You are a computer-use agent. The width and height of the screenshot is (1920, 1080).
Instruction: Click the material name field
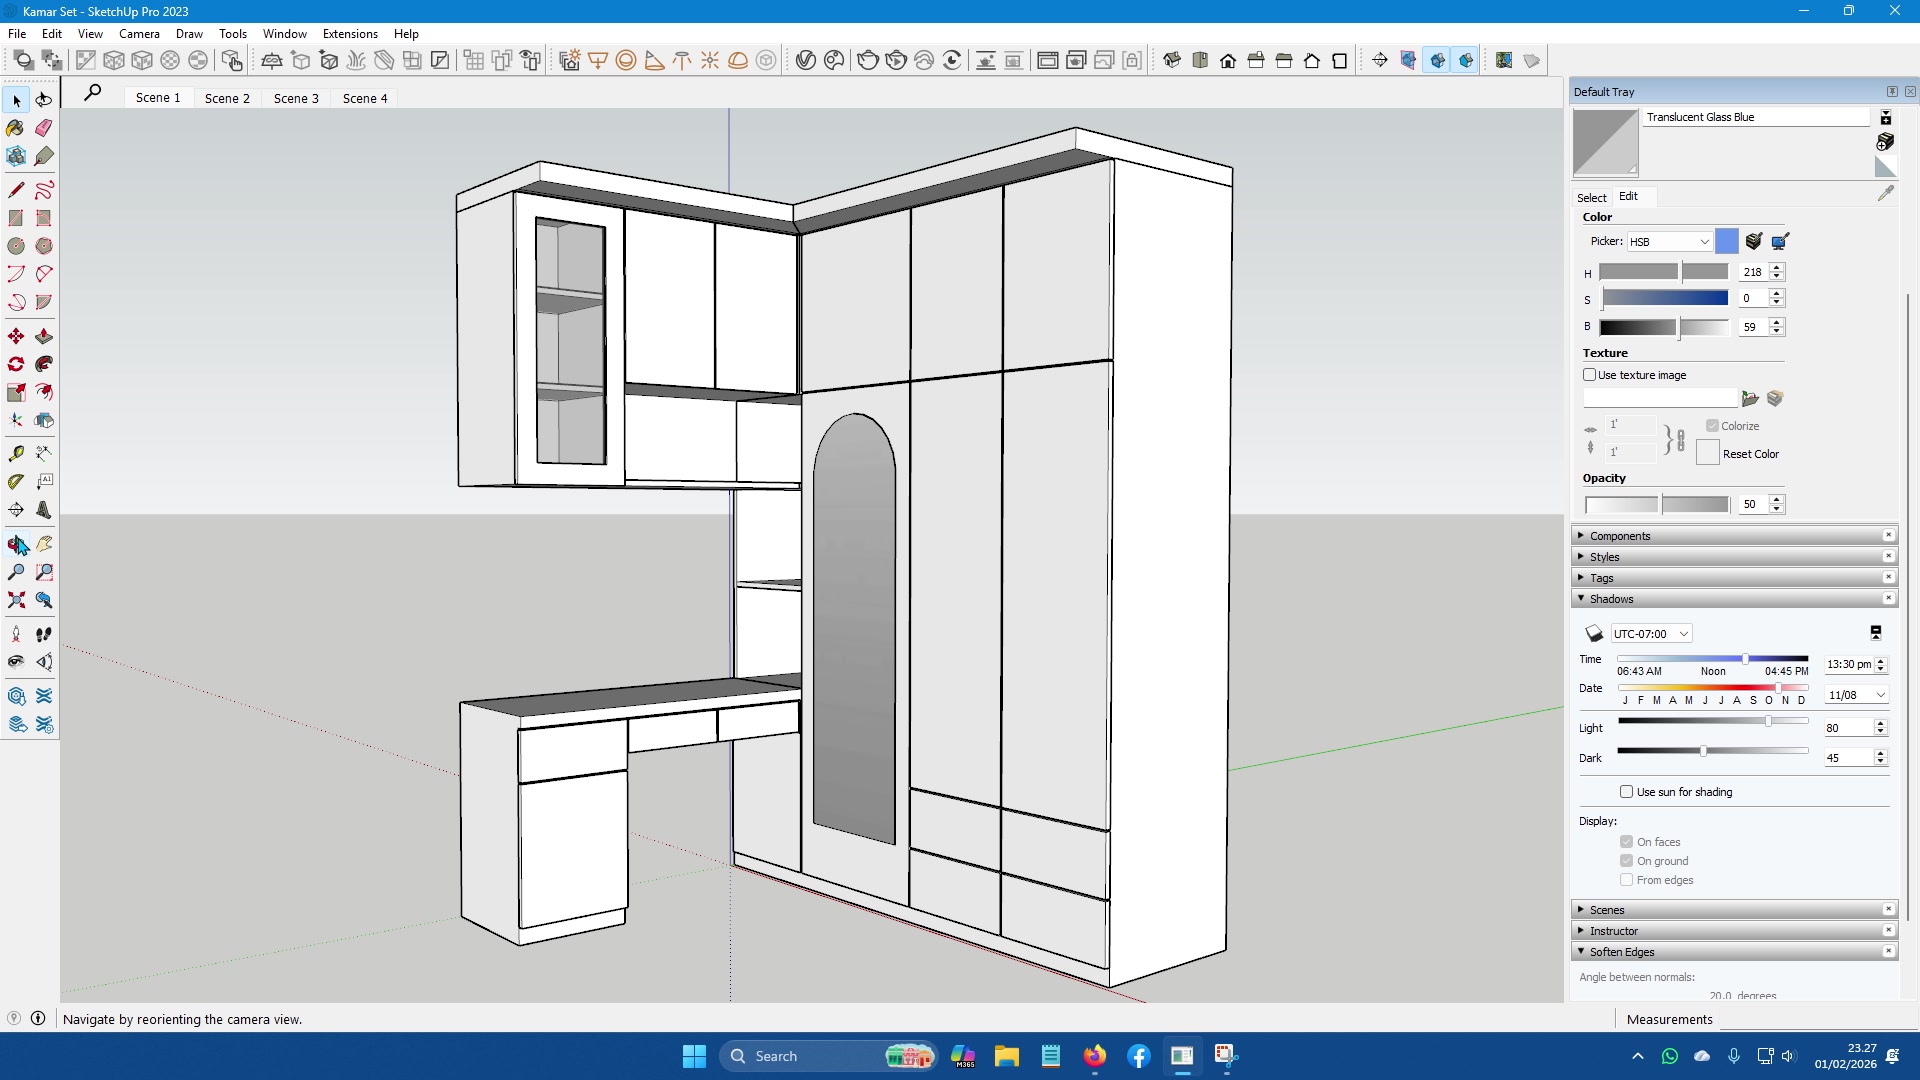point(1756,117)
